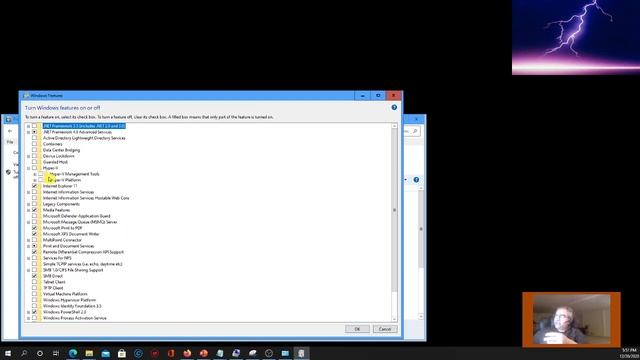
Task: Collapse the Hyper-V node
Action: tap(29, 168)
